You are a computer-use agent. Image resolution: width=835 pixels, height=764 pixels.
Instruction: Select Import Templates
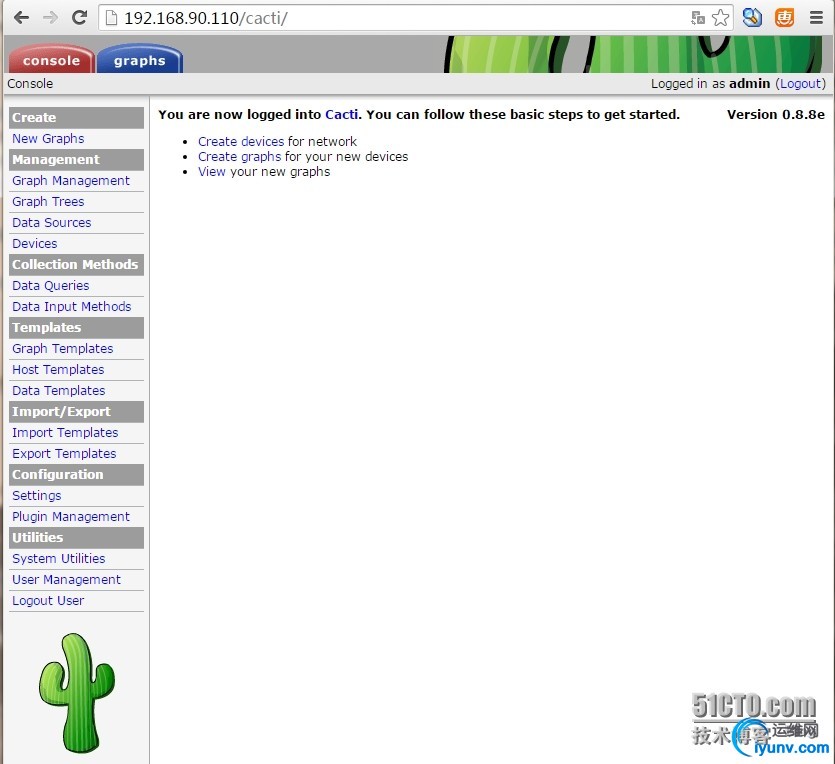[x=65, y=432]
